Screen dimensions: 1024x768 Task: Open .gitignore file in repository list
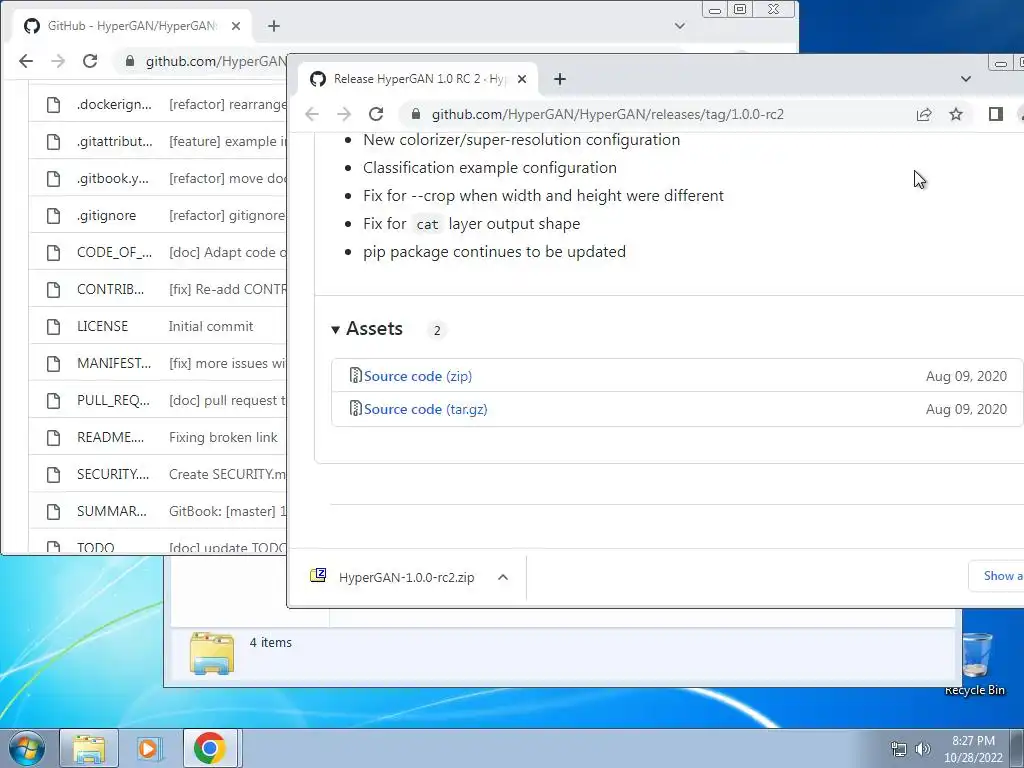[106, 216]
